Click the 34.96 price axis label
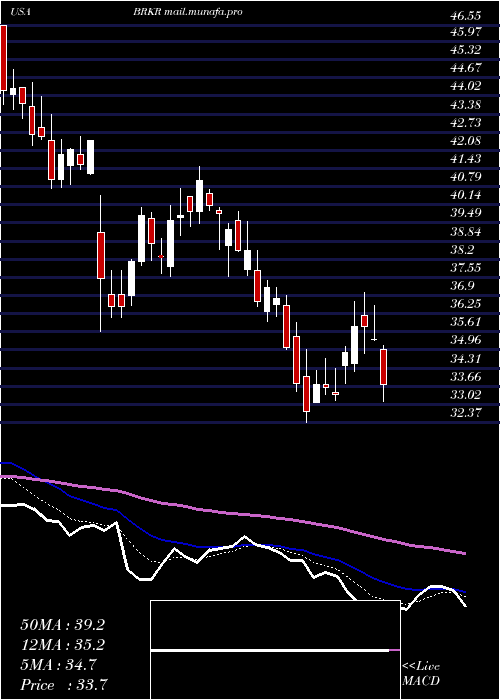This screenshot has height=700, width=500. coord(465,340)
